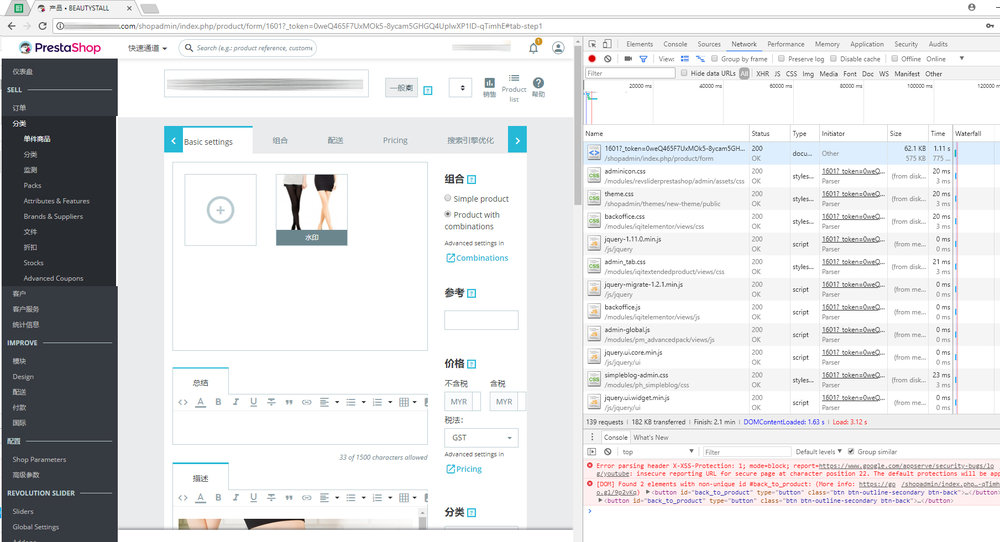Open Console drawer three-dot menu
Image resolution: width=1000 pixels, height=542 pixels.
(592, 437)
